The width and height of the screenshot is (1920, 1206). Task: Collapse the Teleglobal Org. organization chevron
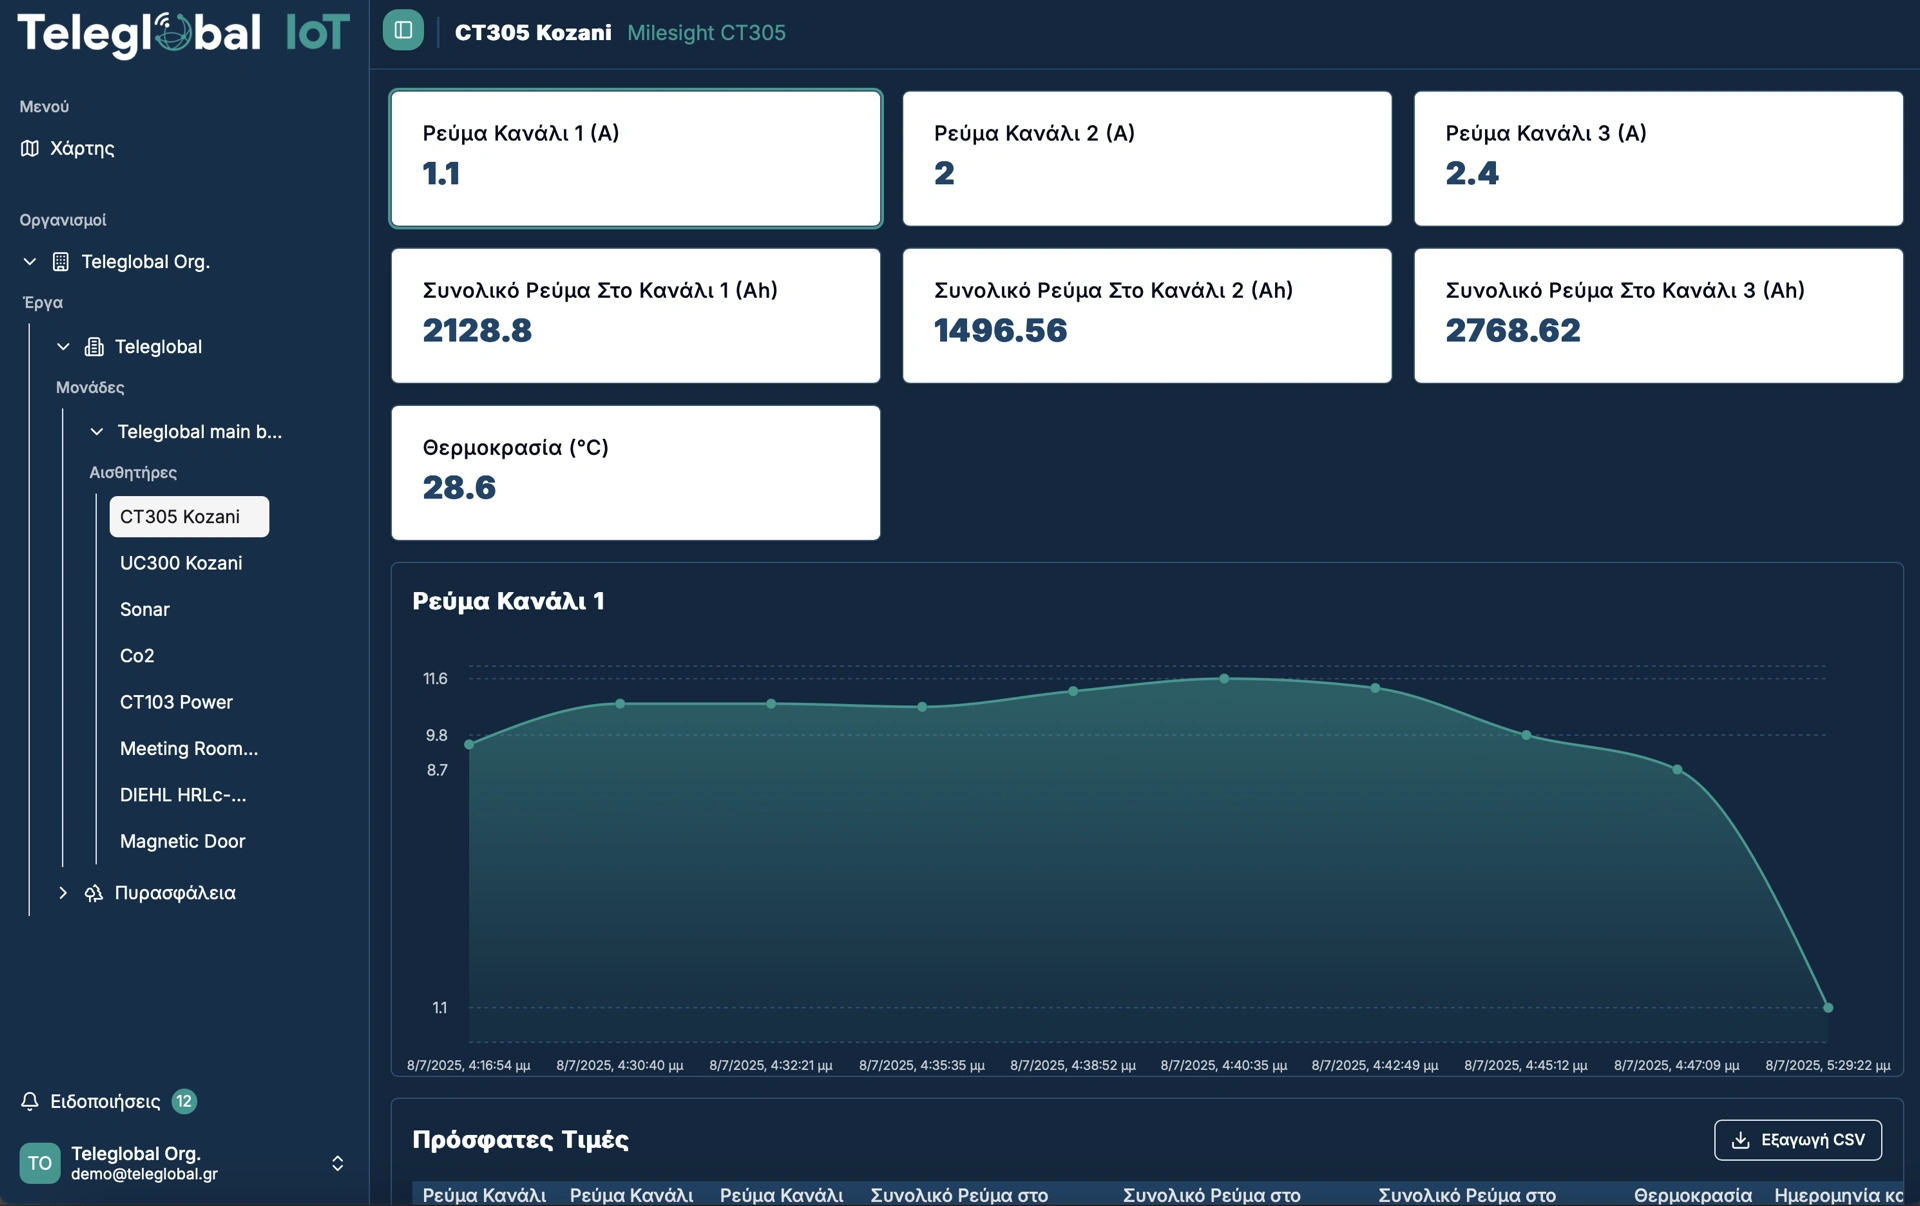pyautogui.click(x=30, y=262)
